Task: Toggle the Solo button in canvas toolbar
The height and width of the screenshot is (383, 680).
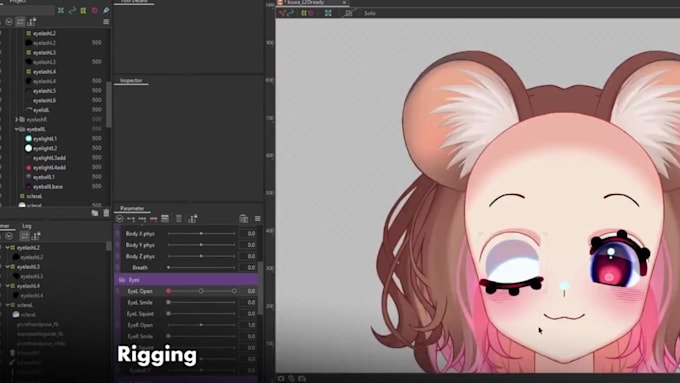Action: pos(370,13)
